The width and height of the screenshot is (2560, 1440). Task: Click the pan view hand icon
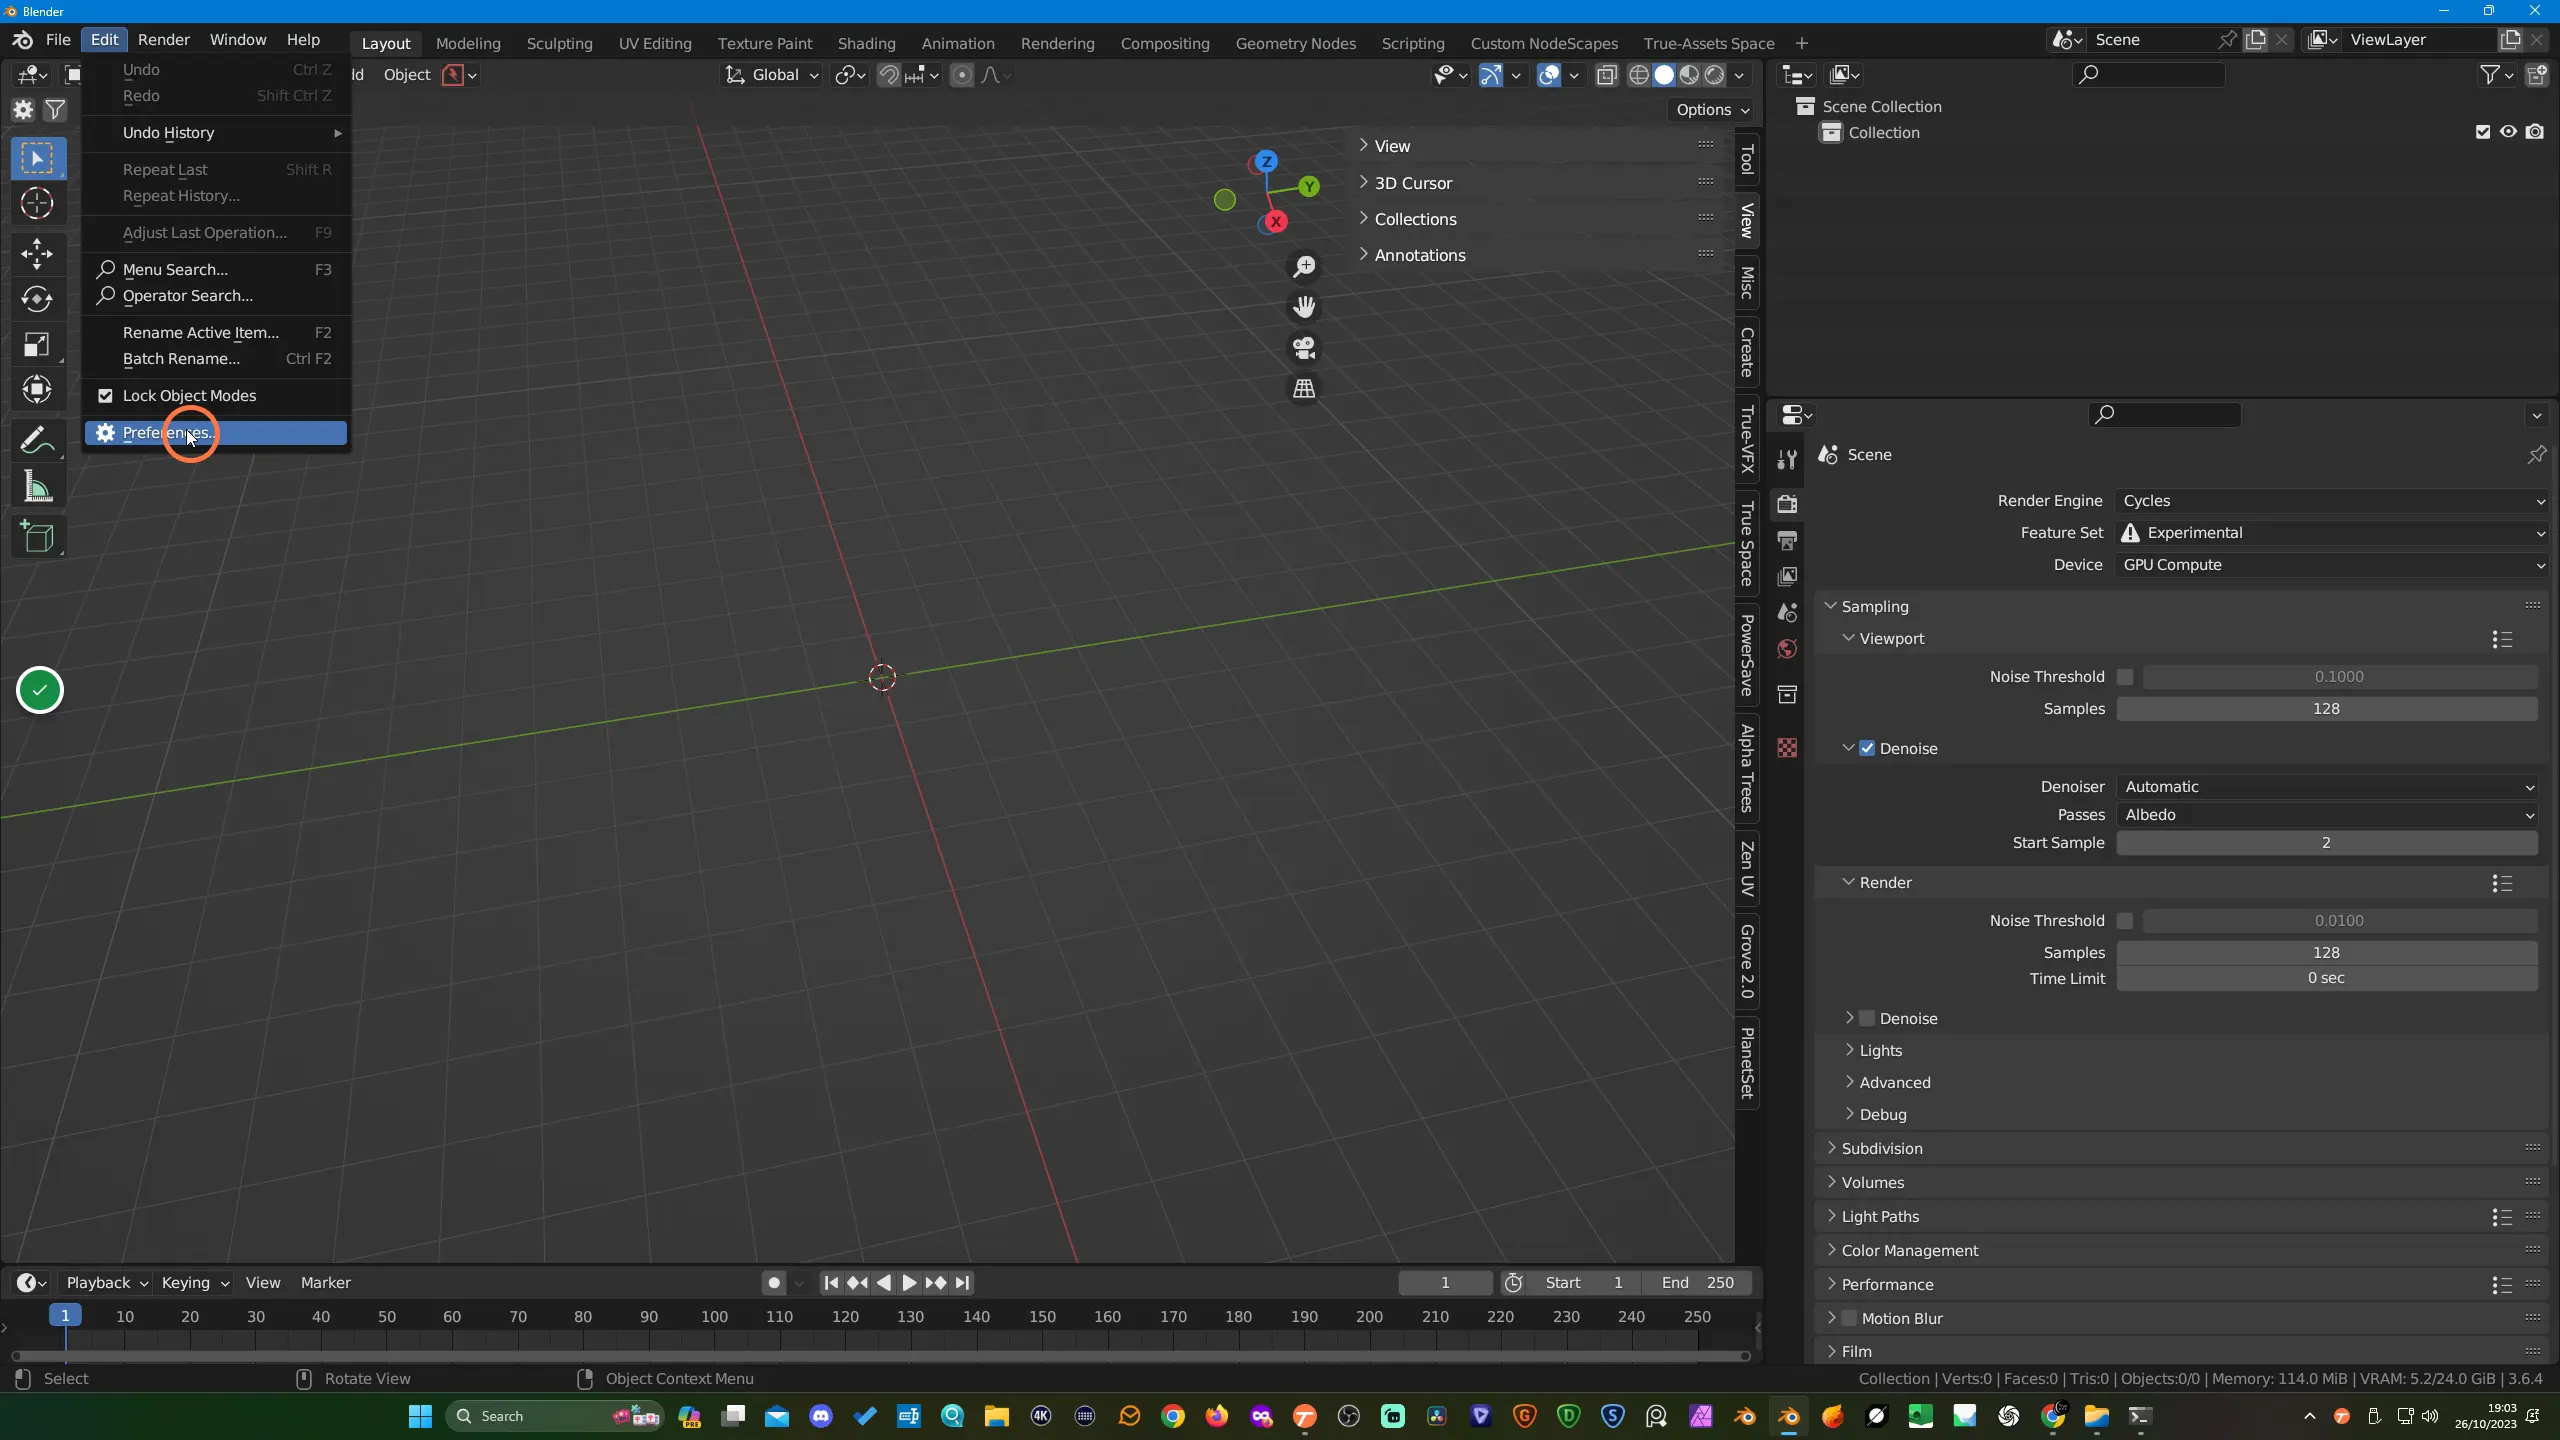pyautogui.click(x=1304, y=307)
